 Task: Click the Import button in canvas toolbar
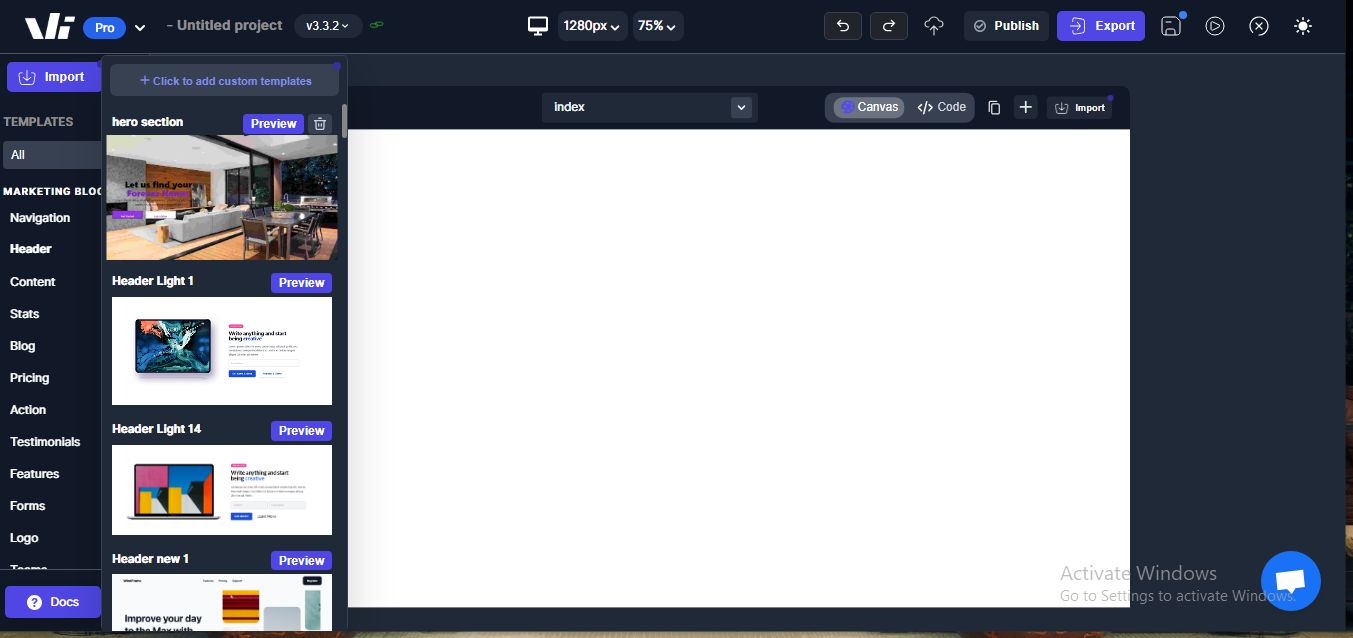pyautogui.click(x=1080, y=108)
